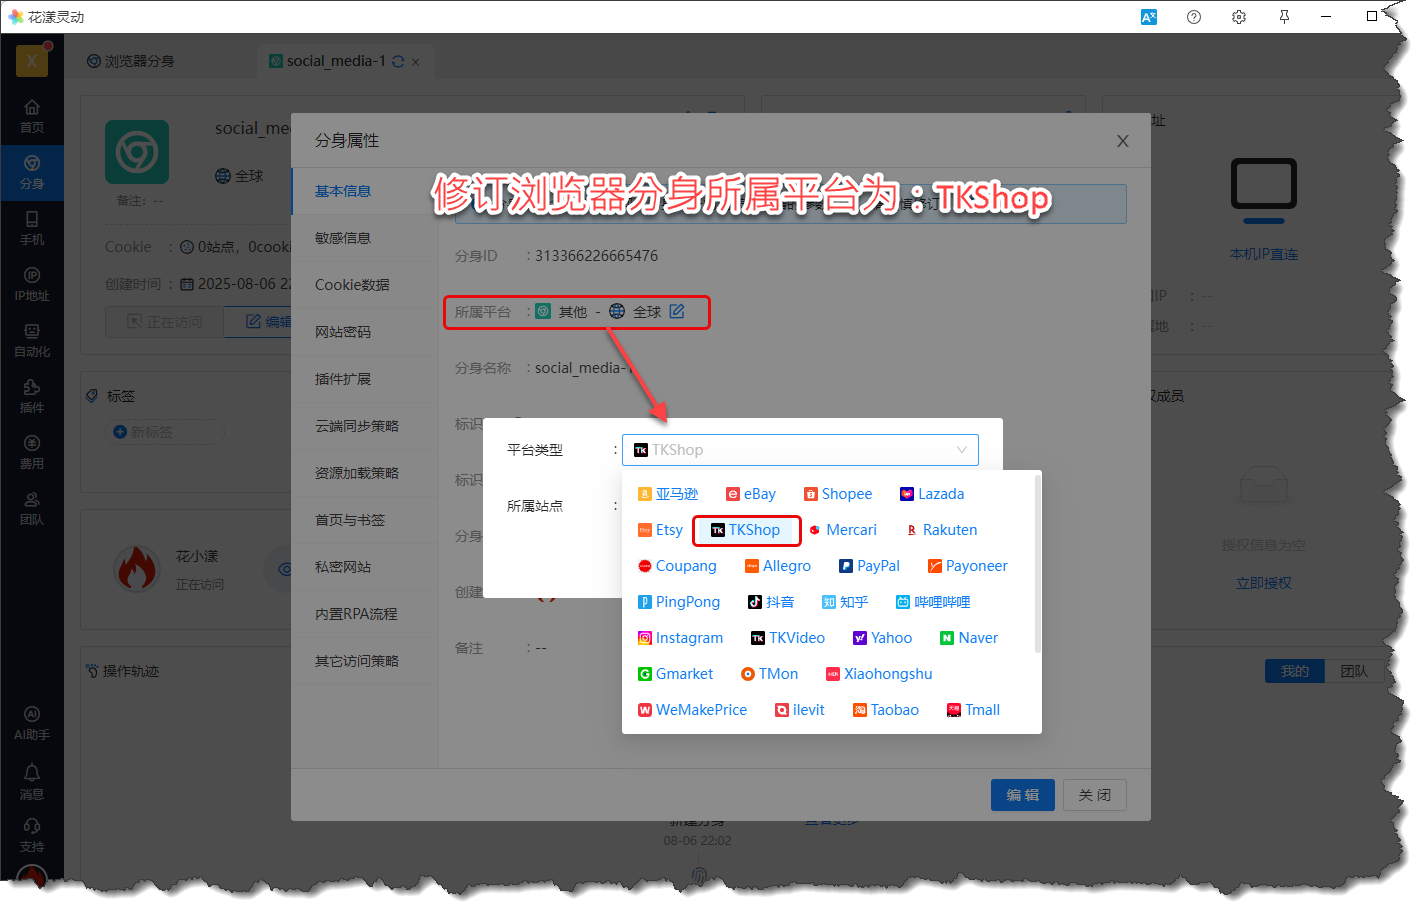1427x916 pixels.
Task: Refresh the social_media-1 tab
Action: [x=398, y=61]
